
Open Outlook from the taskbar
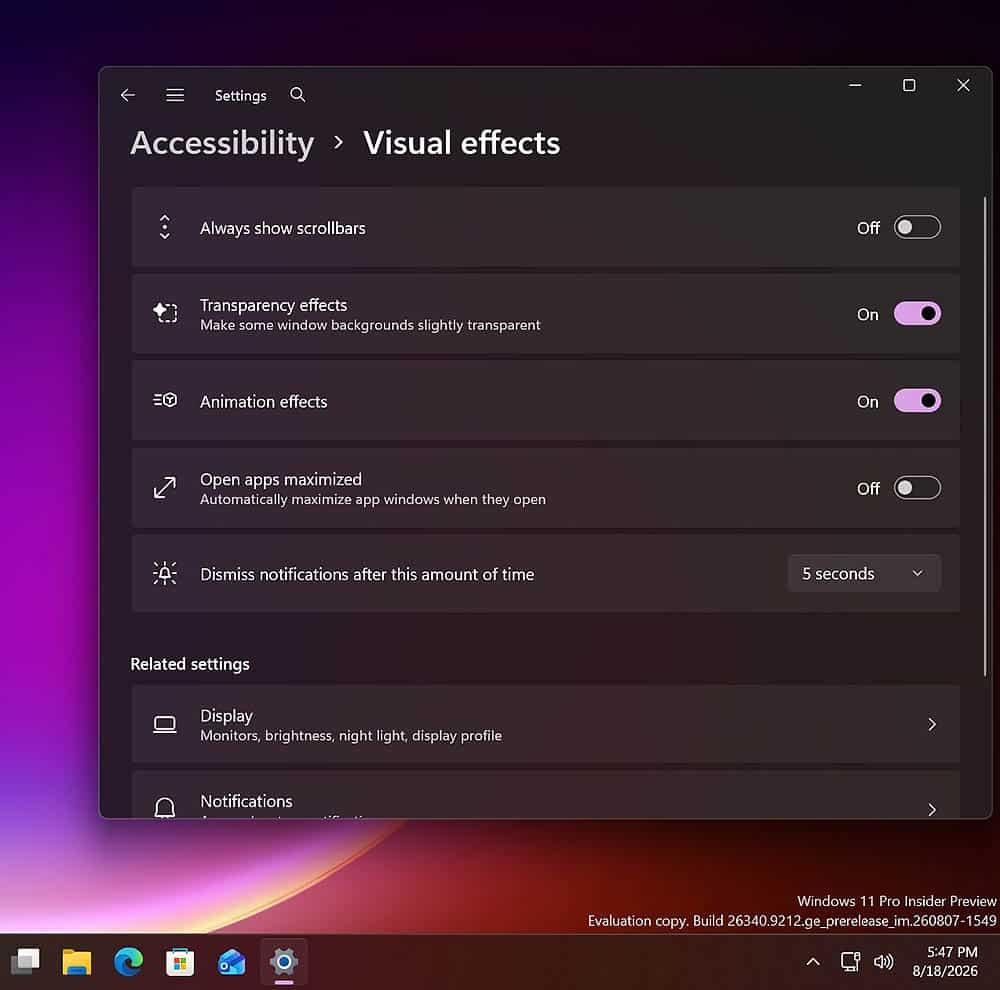coord(232,962)
